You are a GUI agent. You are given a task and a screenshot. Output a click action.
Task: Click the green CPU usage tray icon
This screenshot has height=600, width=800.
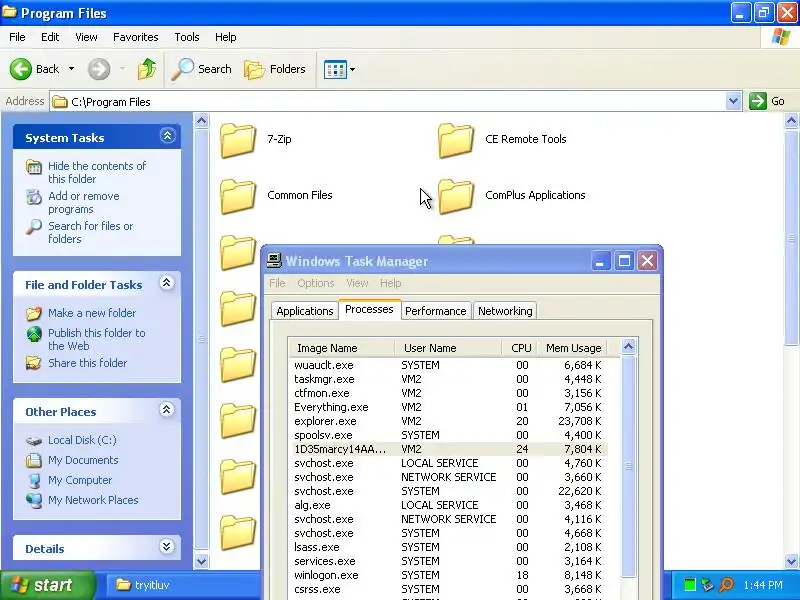point(690,585)
